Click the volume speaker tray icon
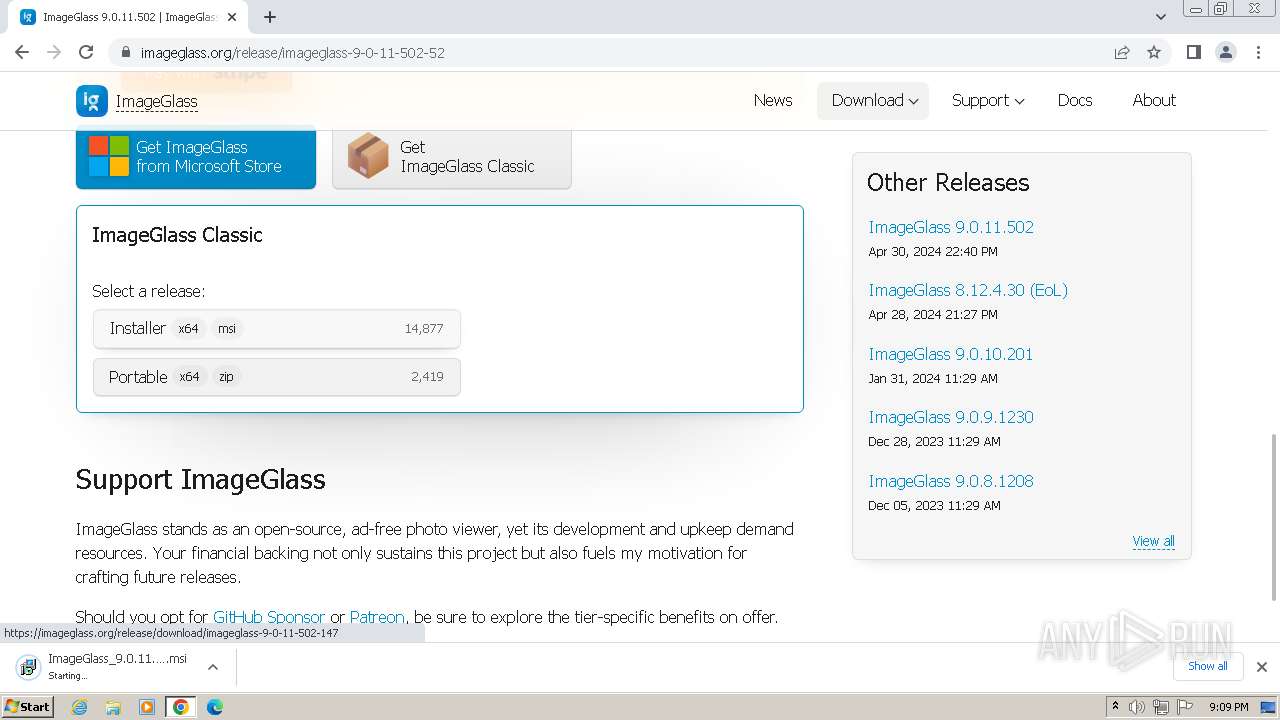Screen dimensions: 1280x720 1137,707
